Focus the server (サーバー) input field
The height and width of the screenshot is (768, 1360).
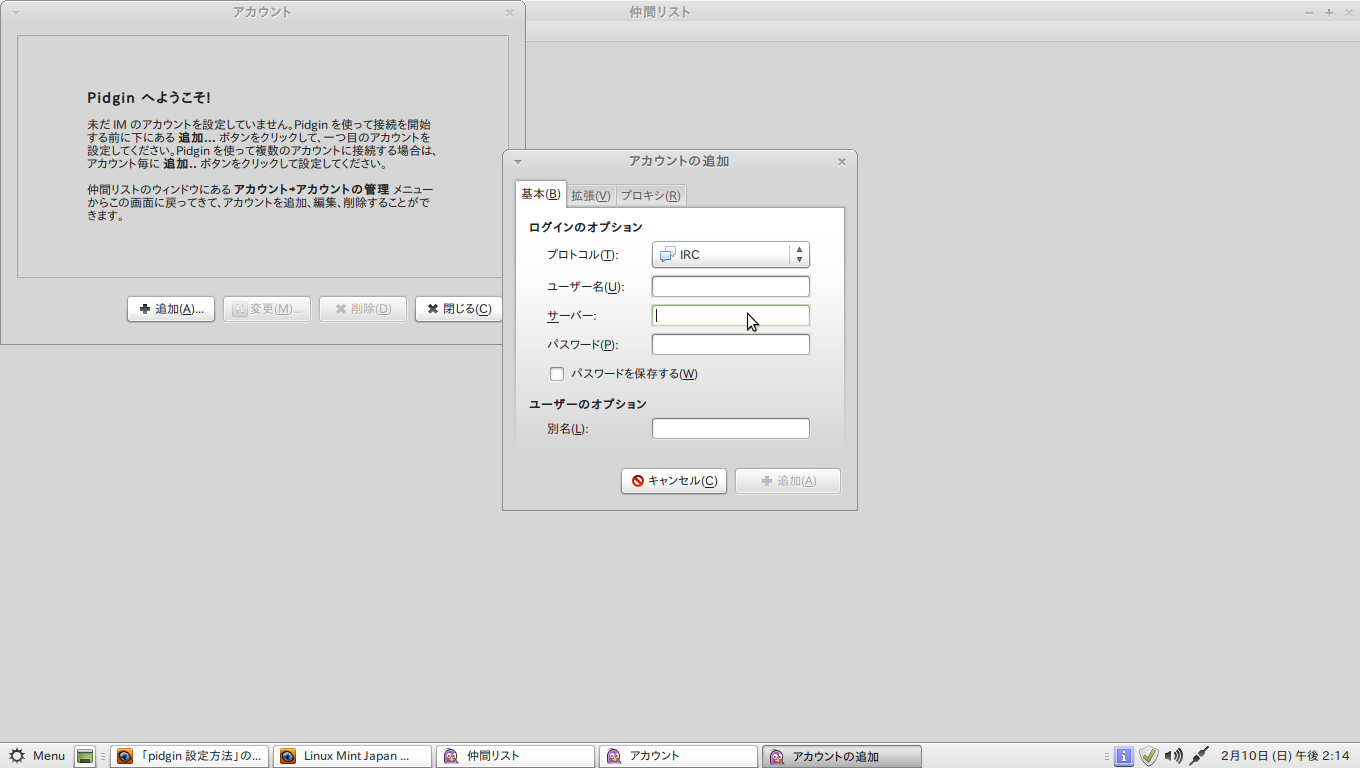coord(730,316)
